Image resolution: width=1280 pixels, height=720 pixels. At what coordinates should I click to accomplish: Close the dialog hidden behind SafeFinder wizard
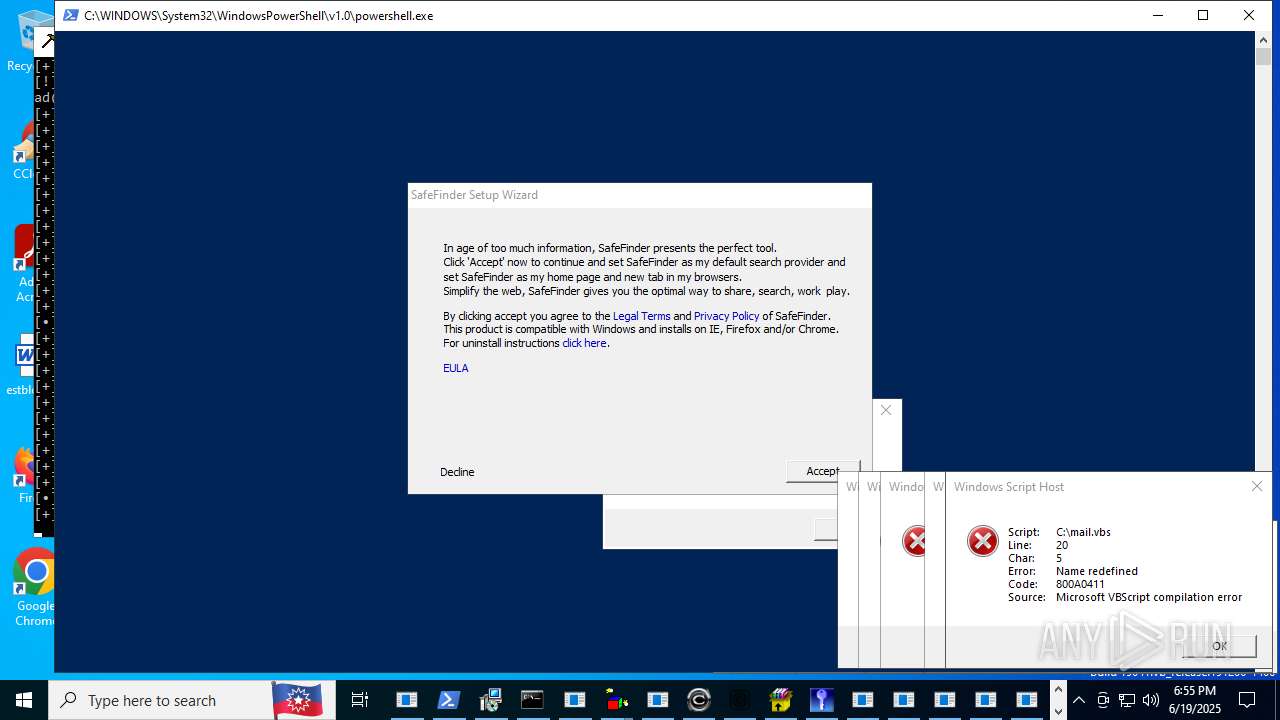tap(885, 410)
